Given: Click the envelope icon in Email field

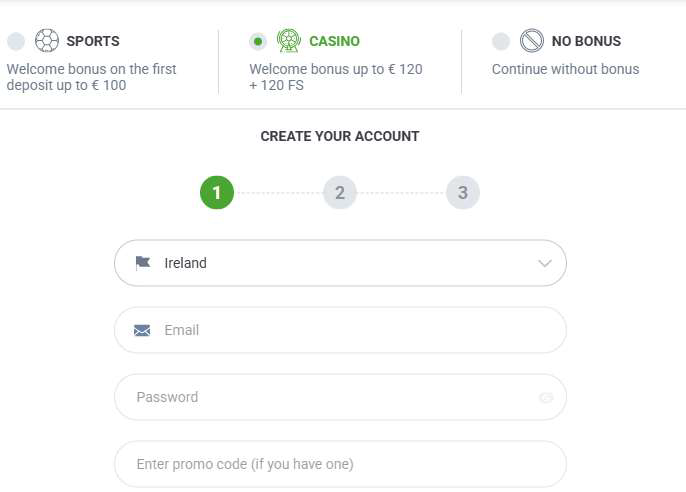Looking at the screenshot, I should tap(142, 330).
